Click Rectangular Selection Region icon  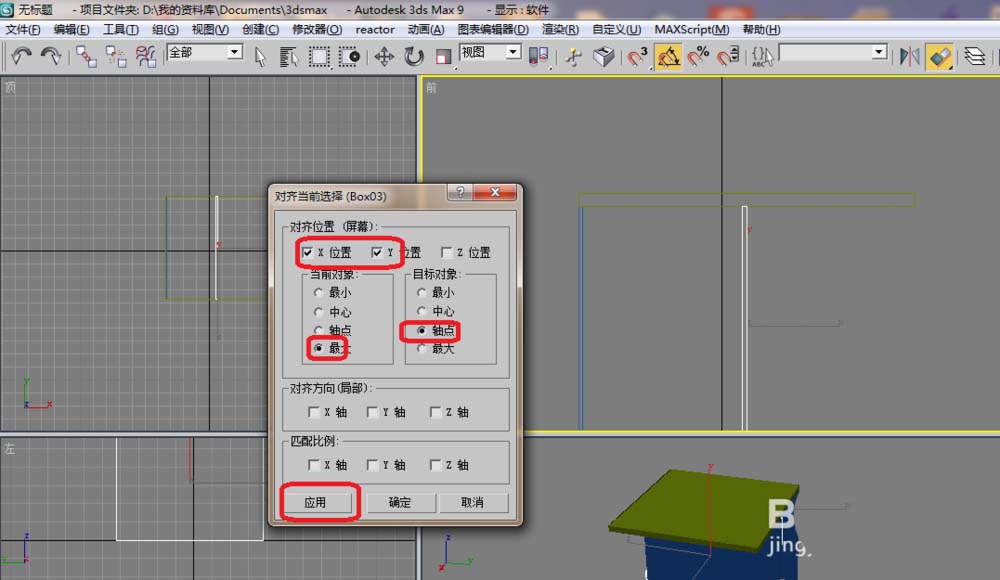pyautogui.click(x=319, y=56)
